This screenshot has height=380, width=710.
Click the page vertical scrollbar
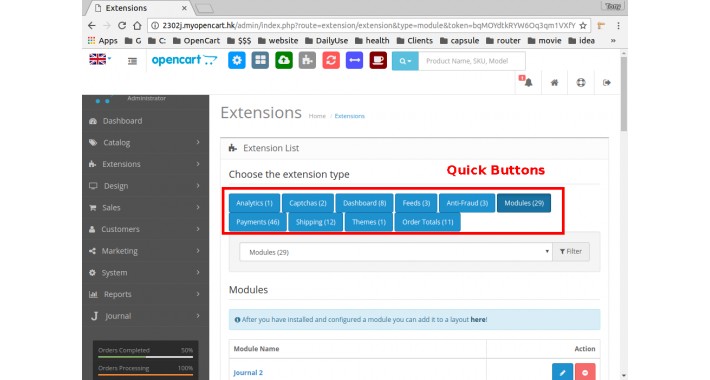pyautogui.click(x=624, y=94)
